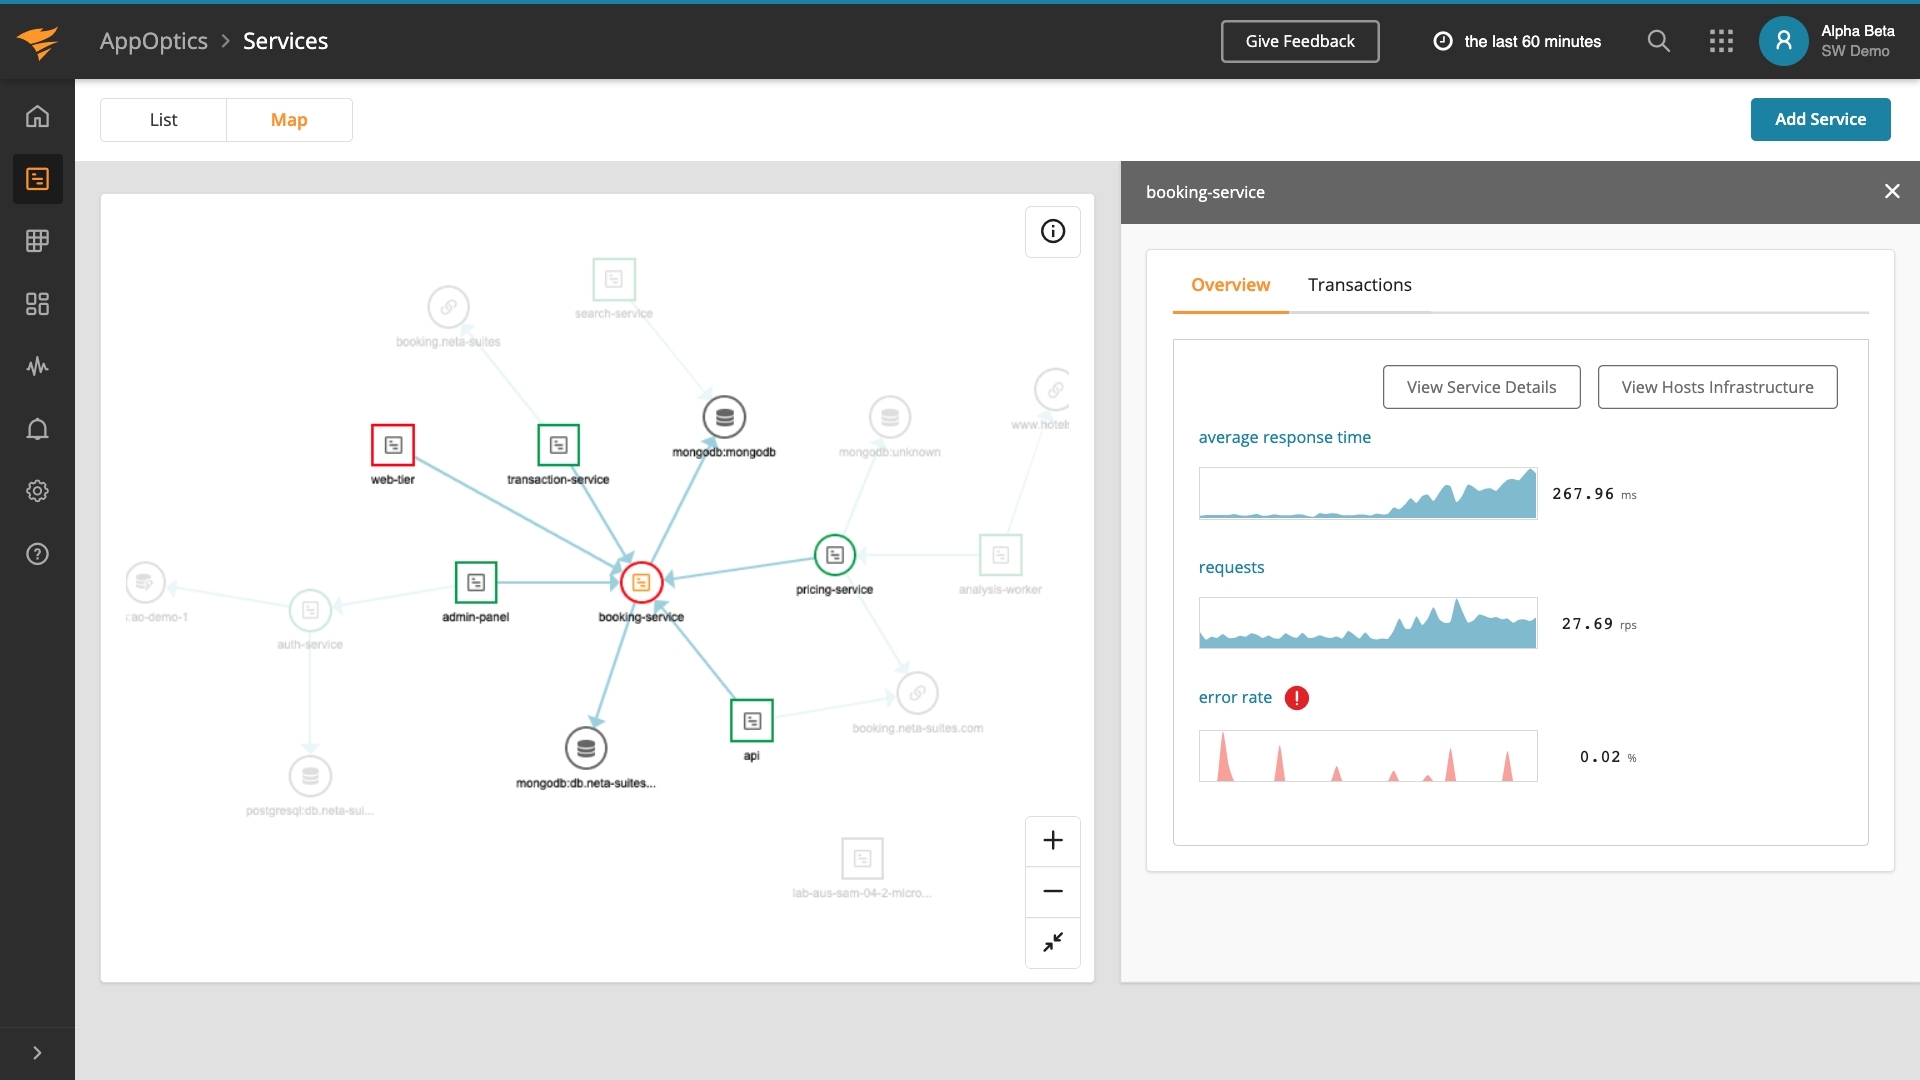Image resolution: width=1920 pixels, height=1080 pixels.
Task: Switch to the Map view tab
Action: (x=289, y=120)
